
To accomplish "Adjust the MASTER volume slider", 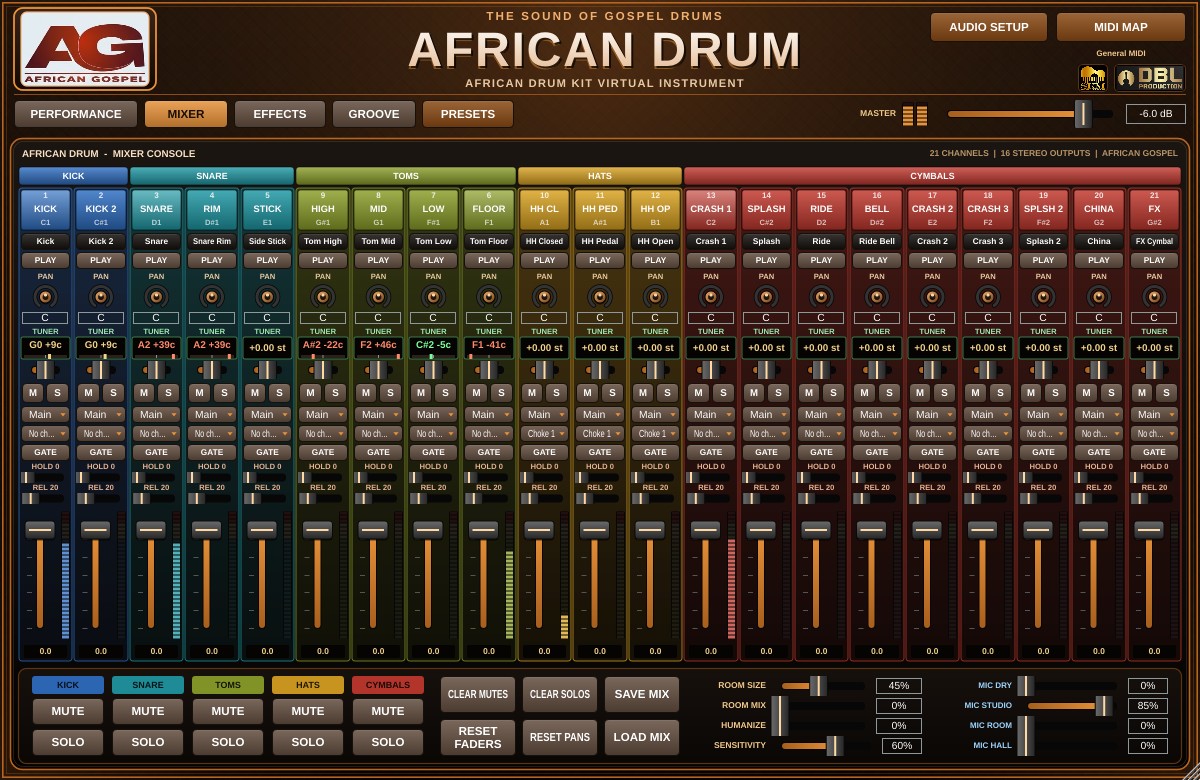I will pyautogui.click(x=1030, y=114).
